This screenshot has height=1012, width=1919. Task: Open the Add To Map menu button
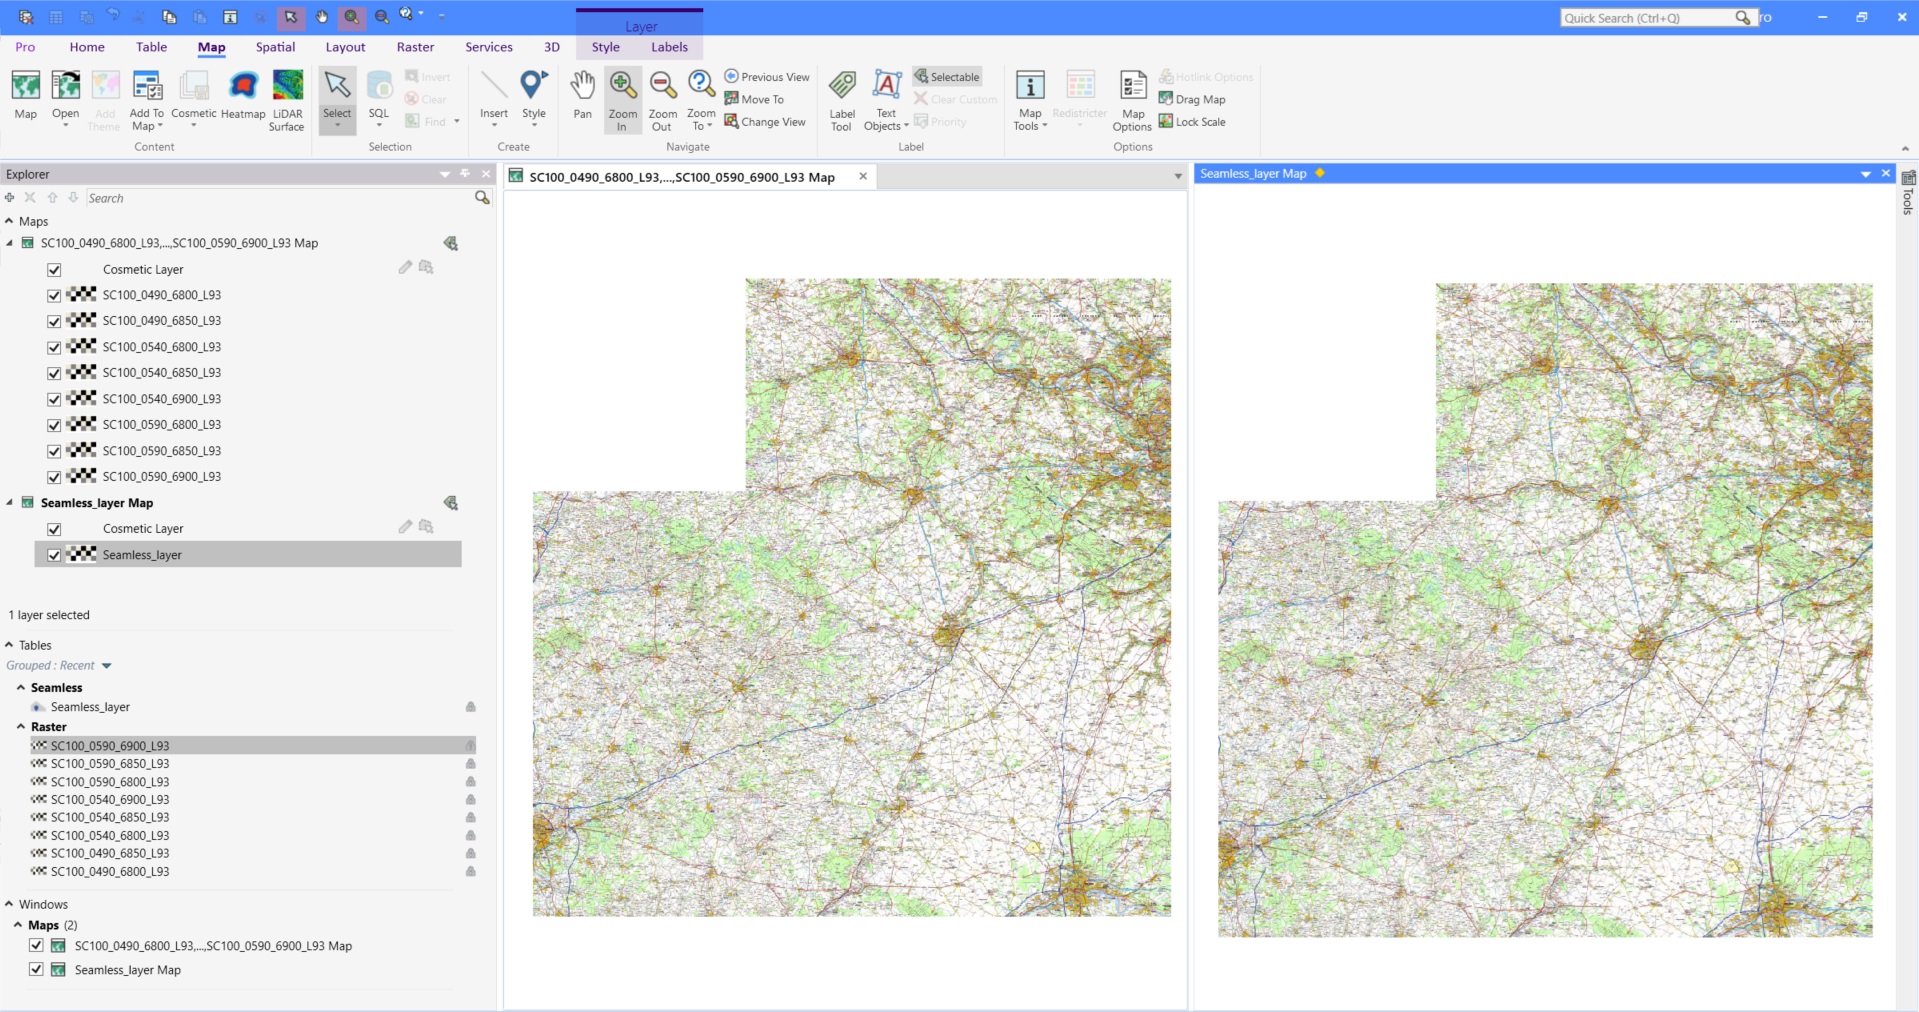tap(146, 100)
